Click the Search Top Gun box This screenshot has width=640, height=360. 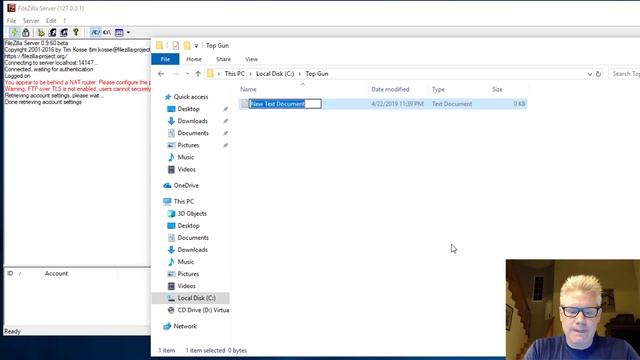[624, 74]
